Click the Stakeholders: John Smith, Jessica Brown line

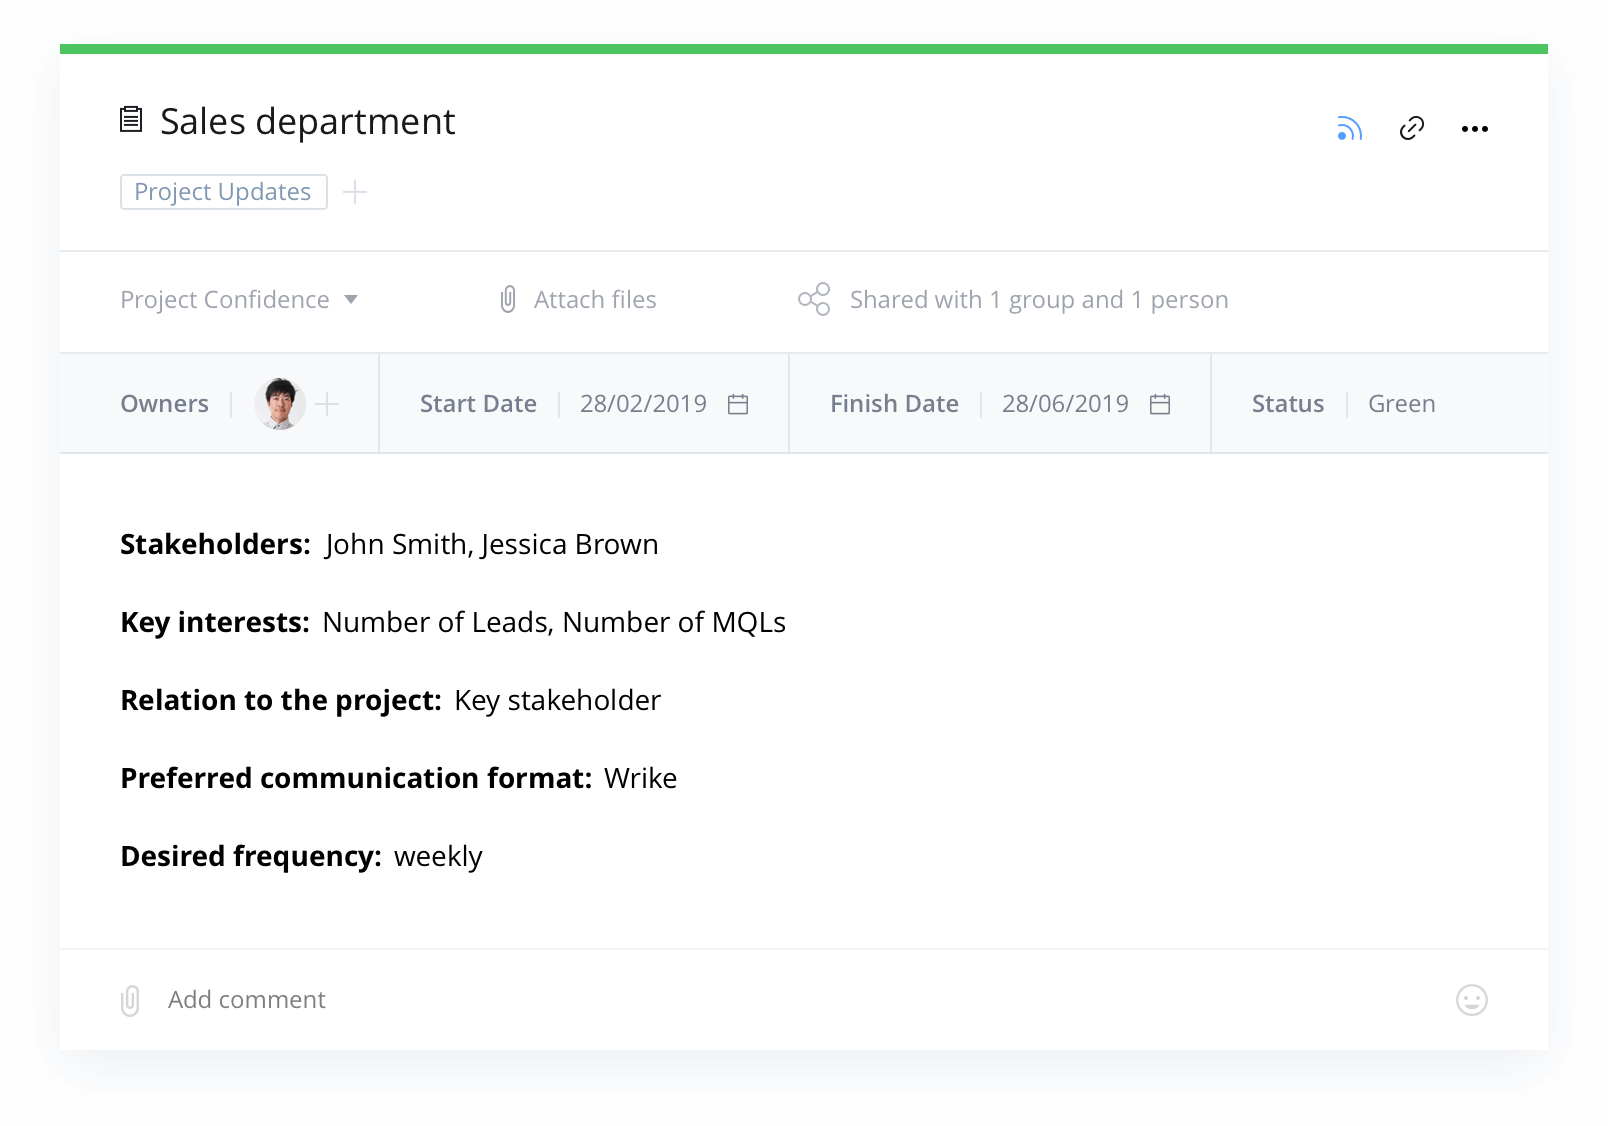[389, 544]
